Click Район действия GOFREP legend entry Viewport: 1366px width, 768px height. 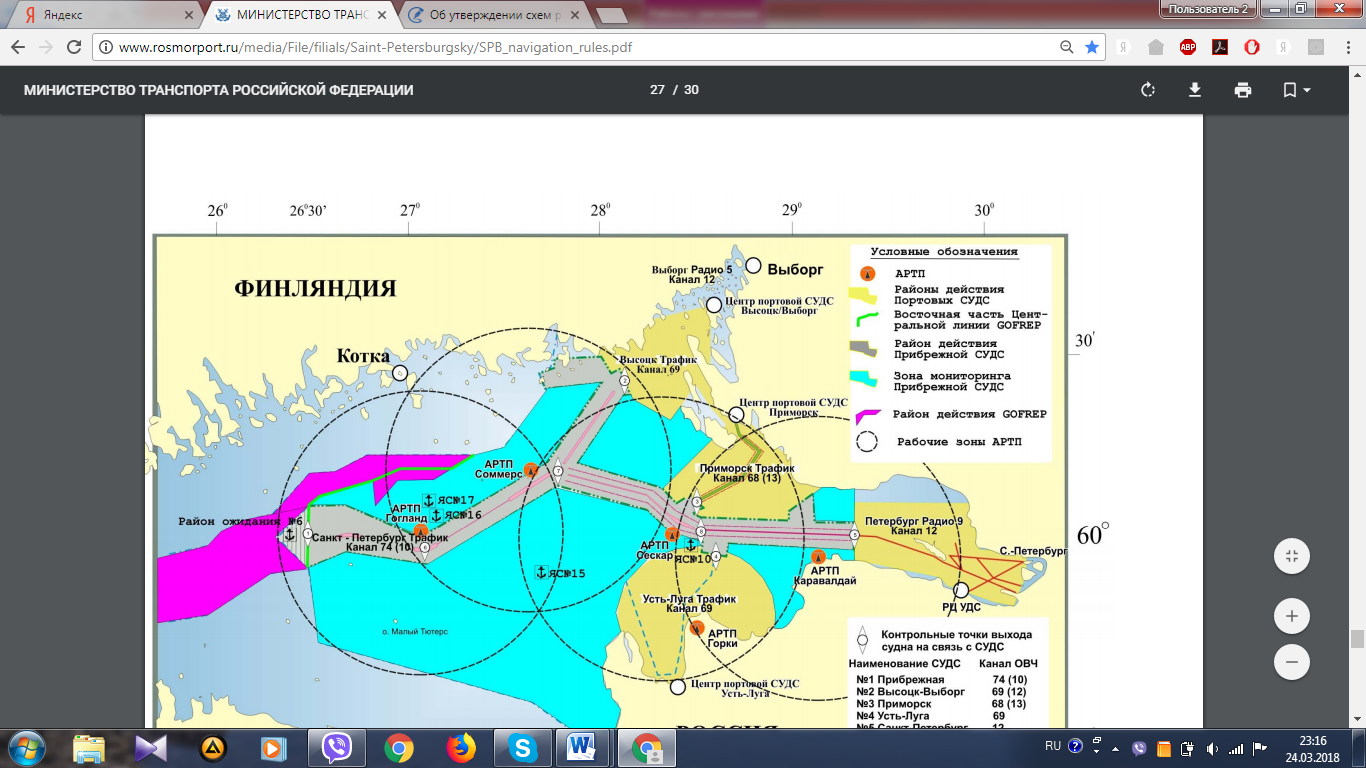coord(950,414)
